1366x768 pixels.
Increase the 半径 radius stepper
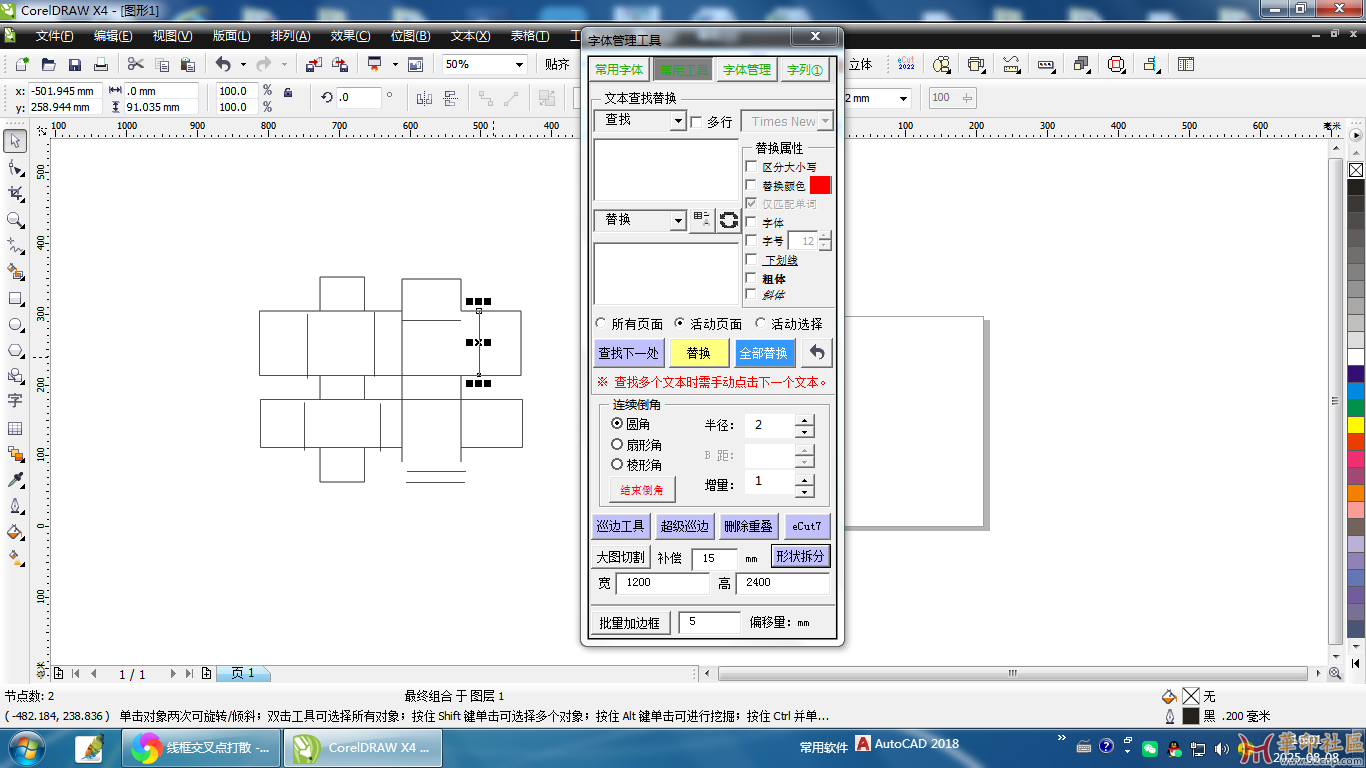(804, 420)
